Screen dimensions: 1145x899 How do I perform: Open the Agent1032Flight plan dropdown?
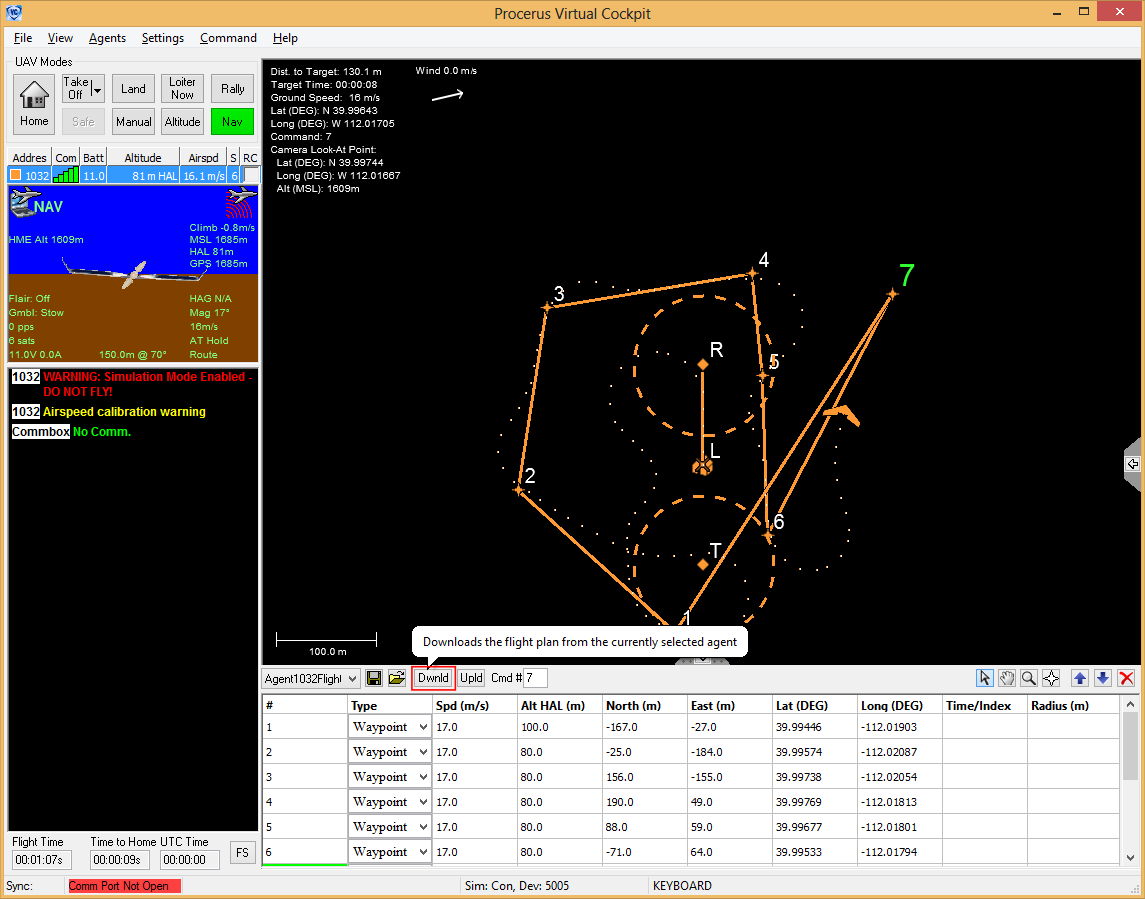point(352,678)
